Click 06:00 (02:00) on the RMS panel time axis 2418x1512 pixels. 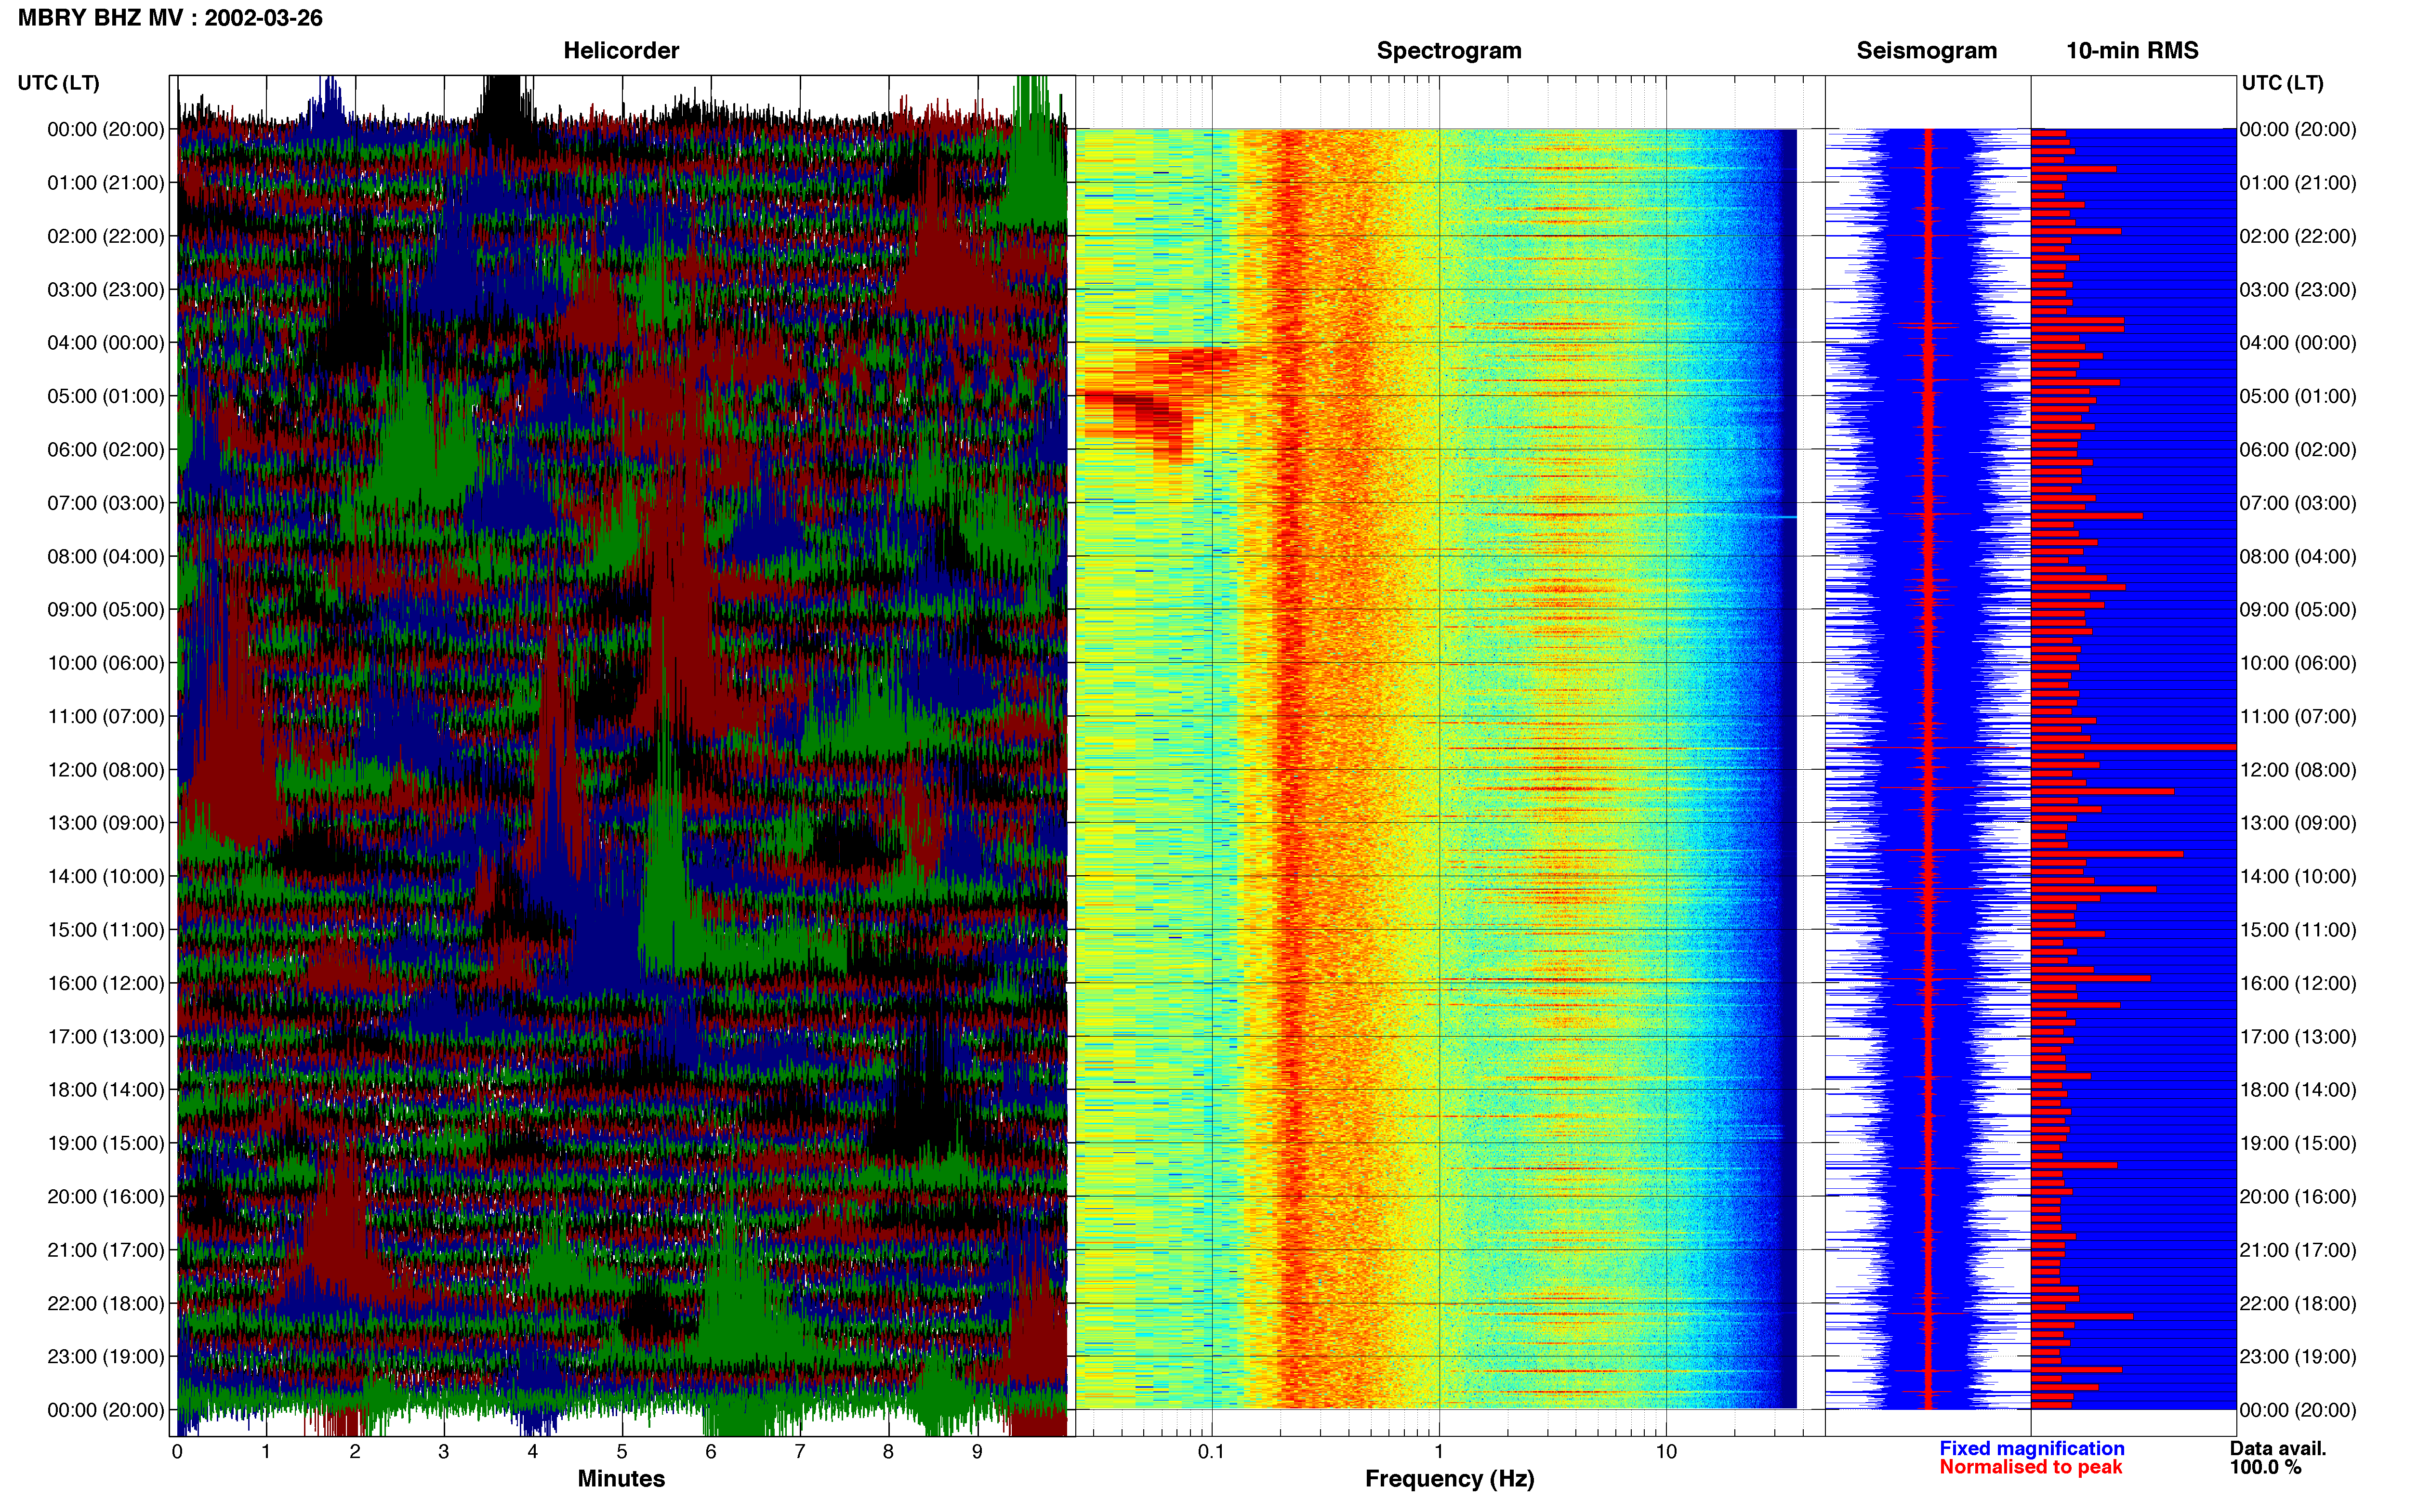tap(2298, 450)
